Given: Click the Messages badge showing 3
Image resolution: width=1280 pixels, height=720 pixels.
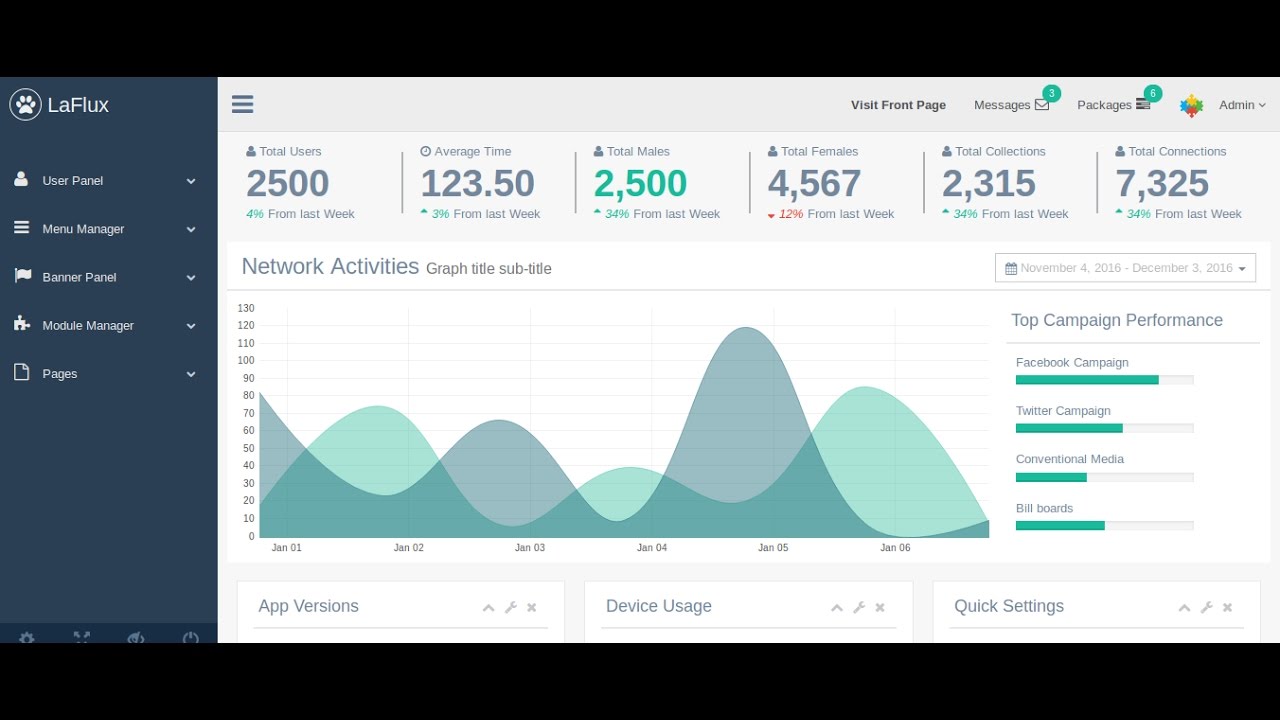Looking at the screenshot, I should (x=1051, y=93).
